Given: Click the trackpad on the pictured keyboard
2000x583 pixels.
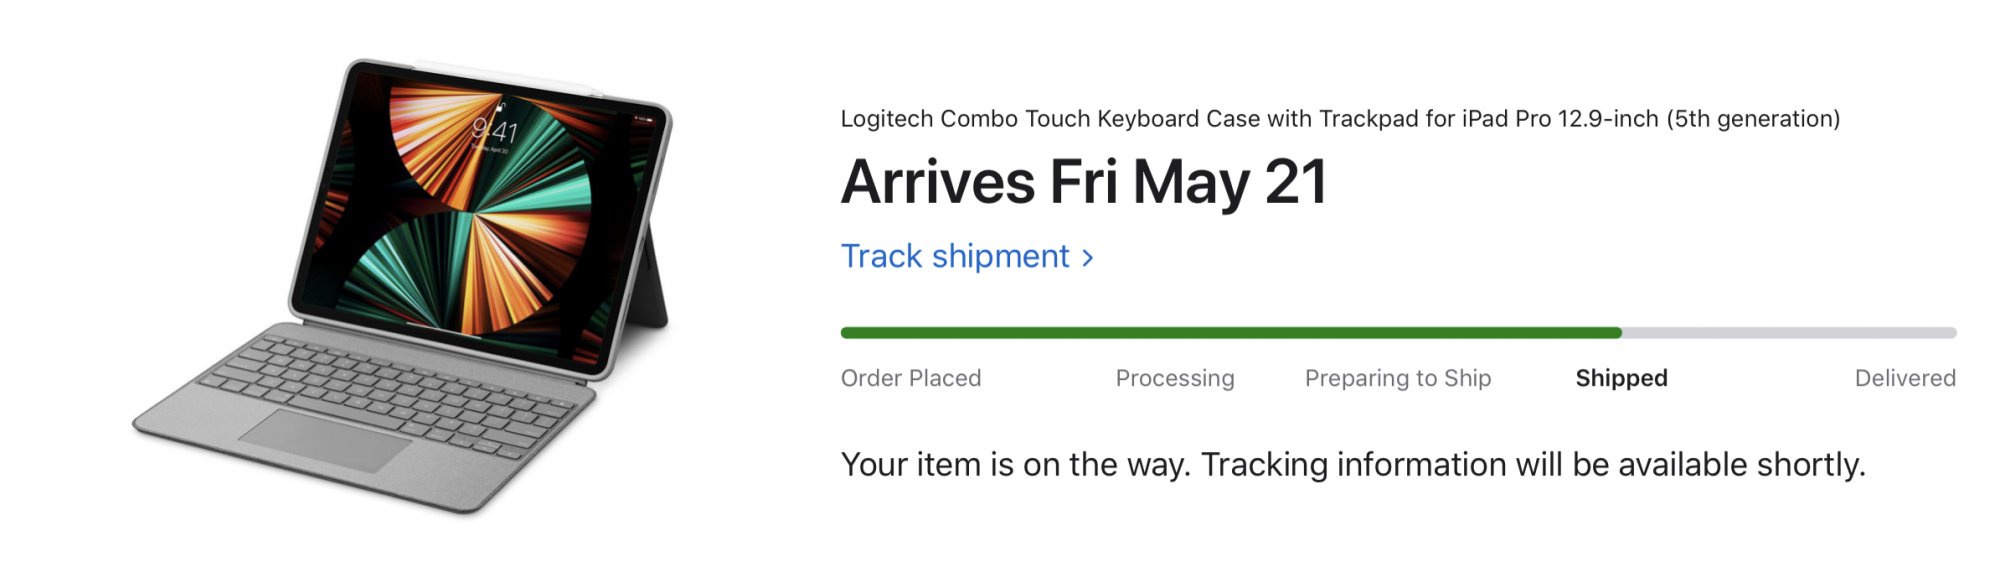Looking at the screenshot, I should tap(327, 440).
